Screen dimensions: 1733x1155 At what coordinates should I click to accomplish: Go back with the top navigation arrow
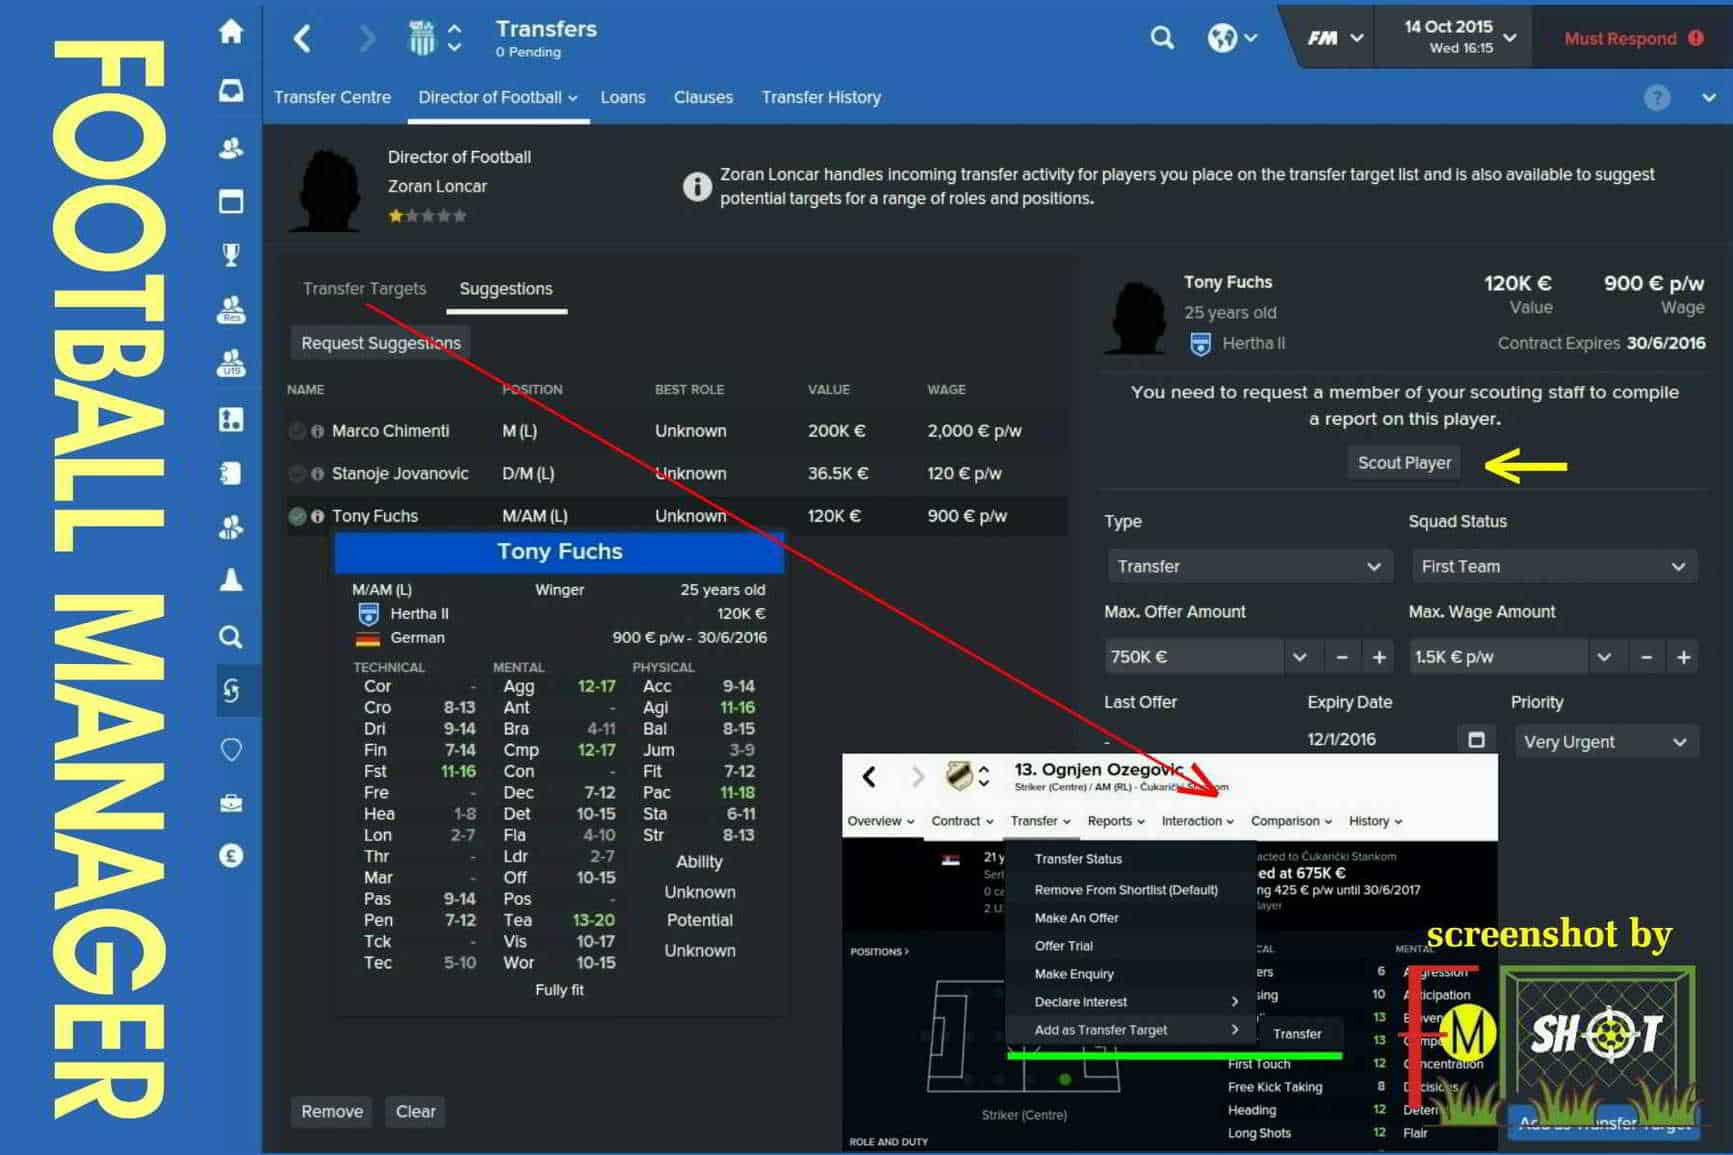point(302,39)
